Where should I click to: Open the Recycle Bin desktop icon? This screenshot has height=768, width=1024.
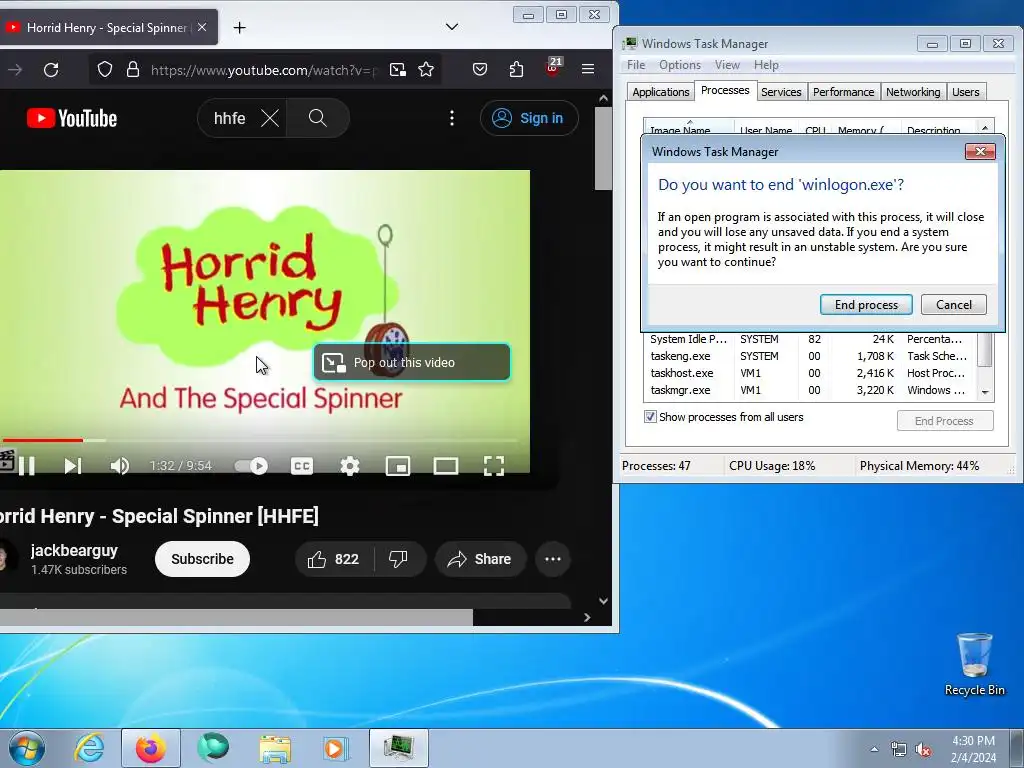[x=974, y=664]
